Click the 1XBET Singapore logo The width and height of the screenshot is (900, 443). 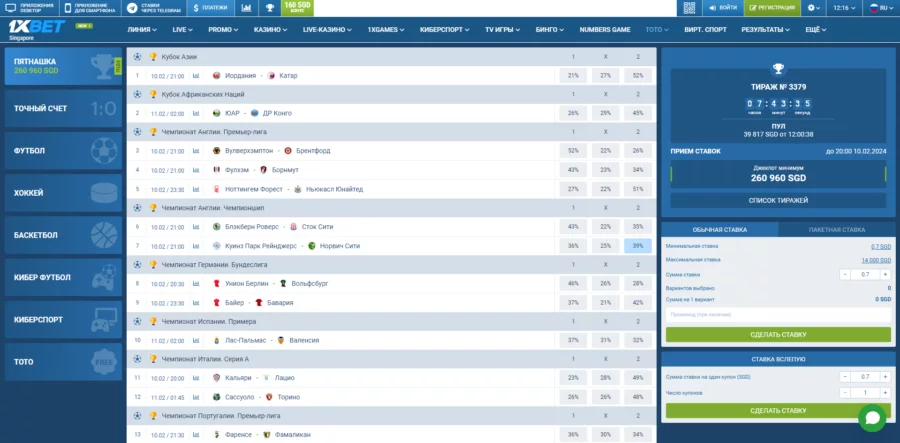tap(37, 29)
